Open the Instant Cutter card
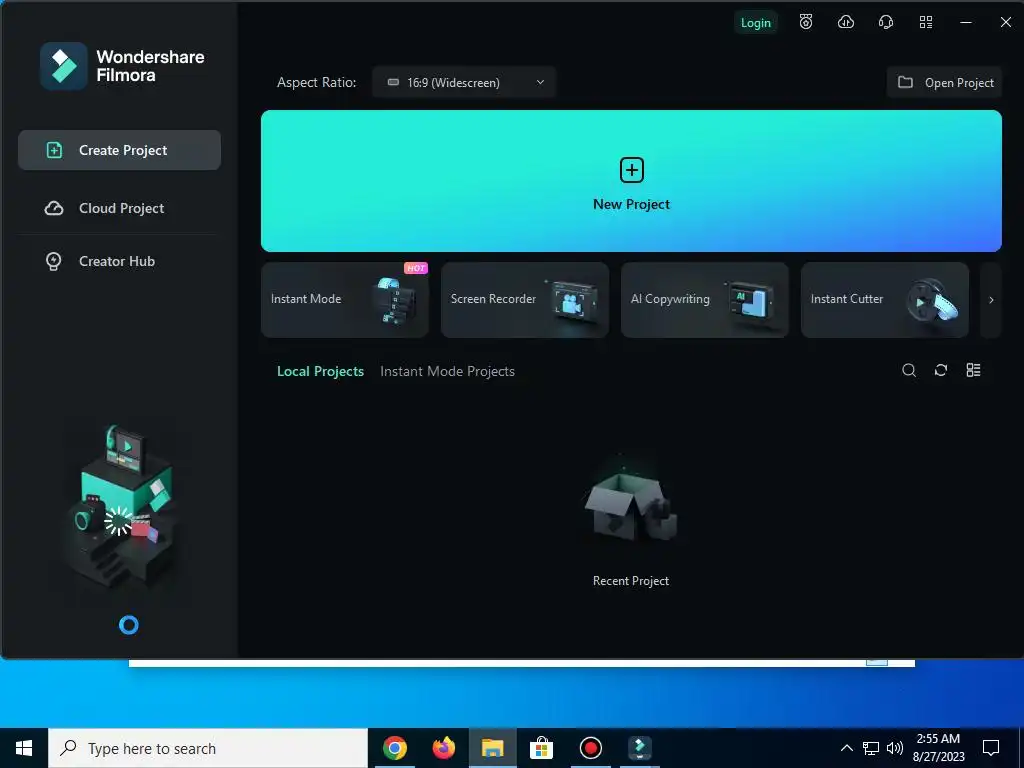The image size is (1024, 768). click(x=885, y=300)
